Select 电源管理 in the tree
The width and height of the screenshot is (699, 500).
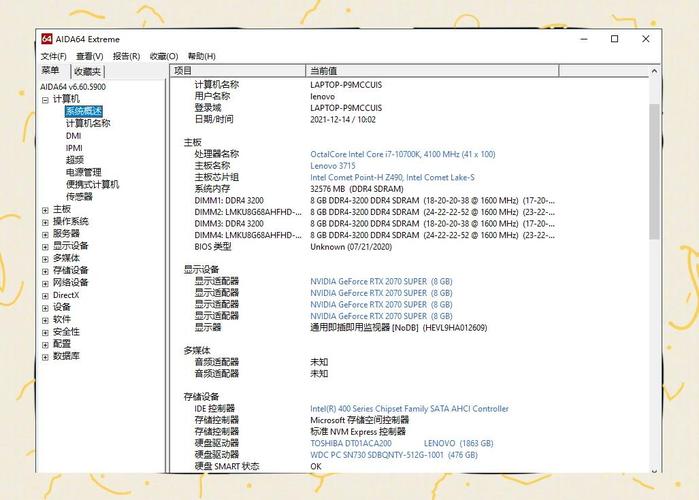coord(83,172)
